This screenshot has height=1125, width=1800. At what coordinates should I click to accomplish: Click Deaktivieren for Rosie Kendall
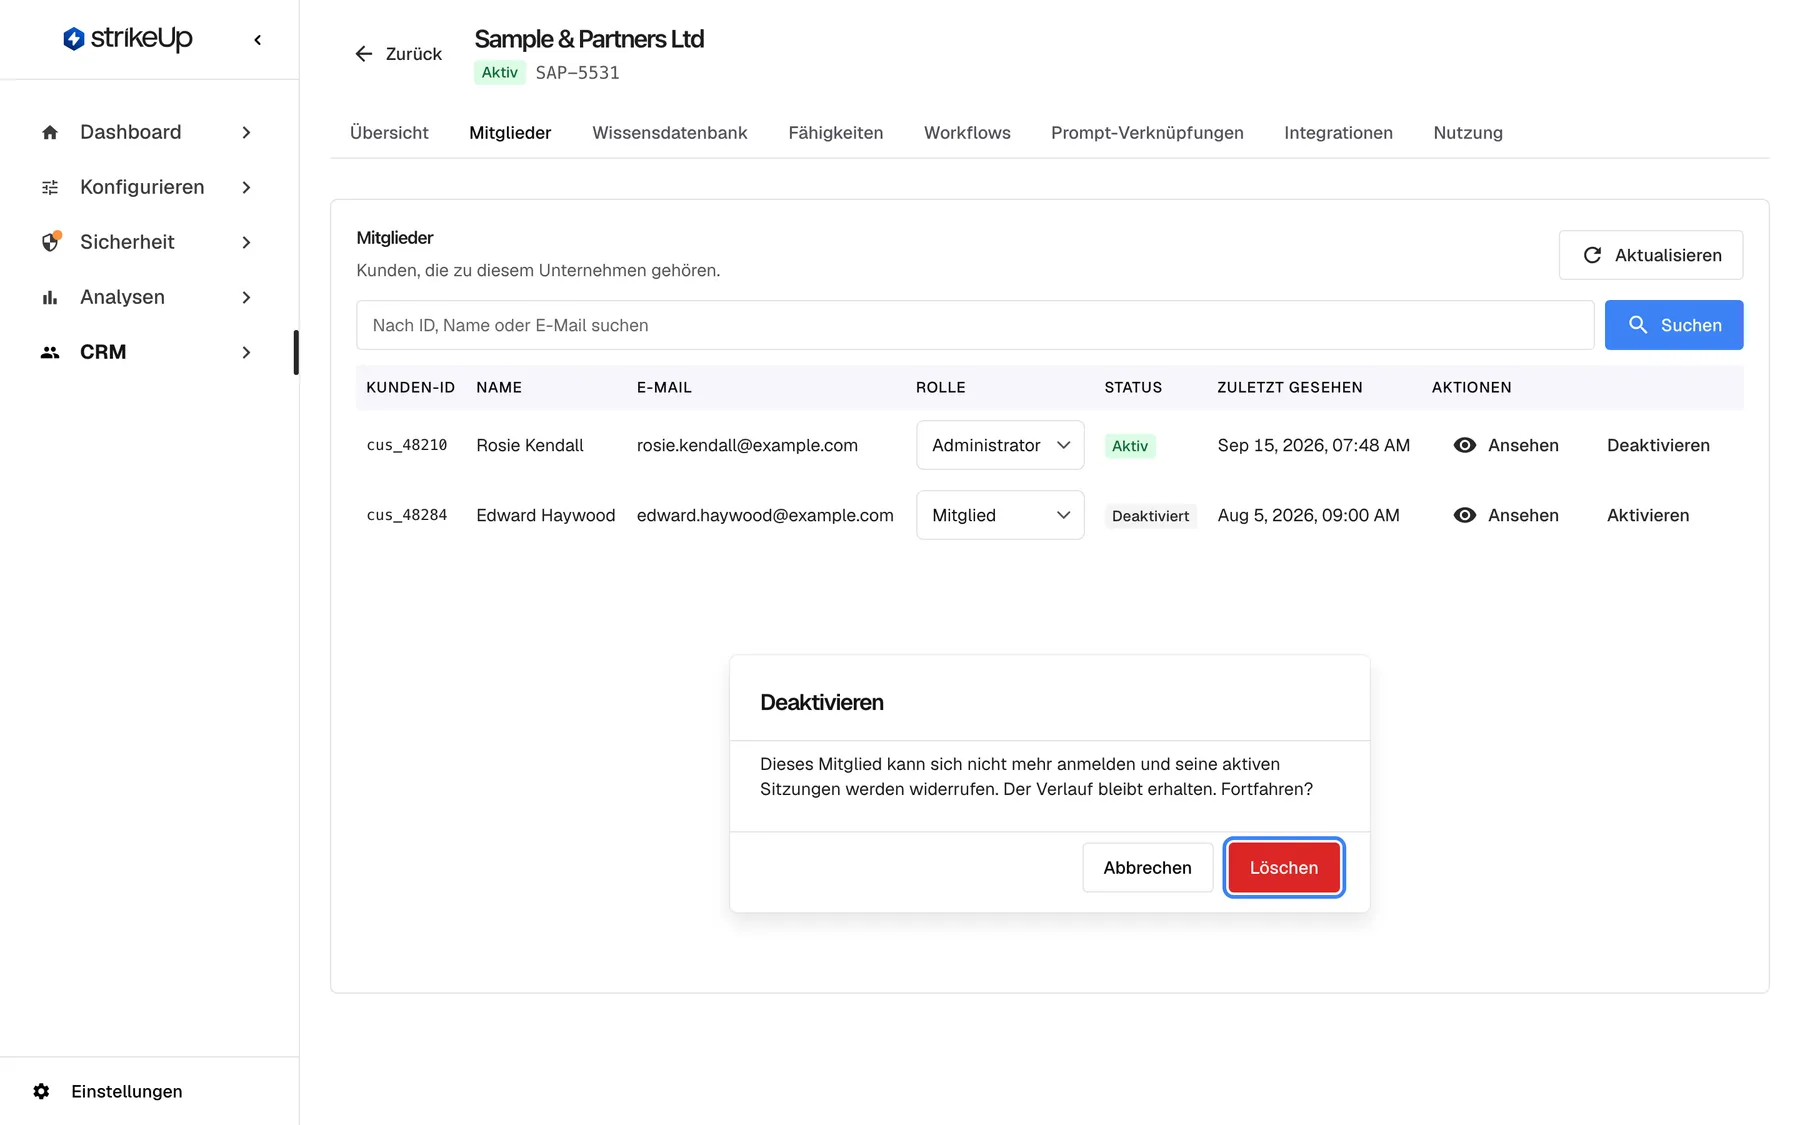[x=1658, y=445]
